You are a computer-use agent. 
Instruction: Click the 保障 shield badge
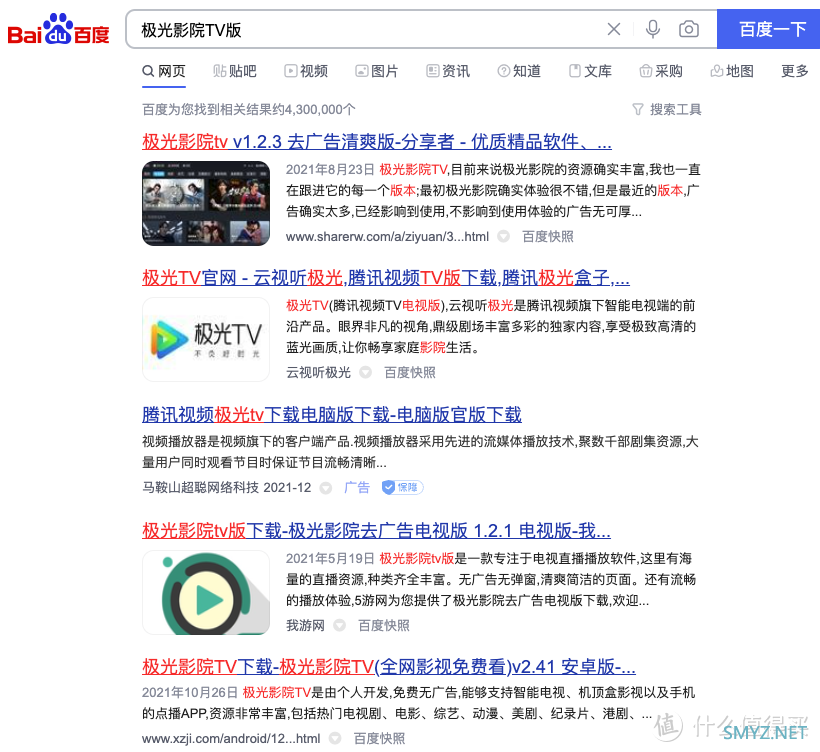[x=402, y=487]
